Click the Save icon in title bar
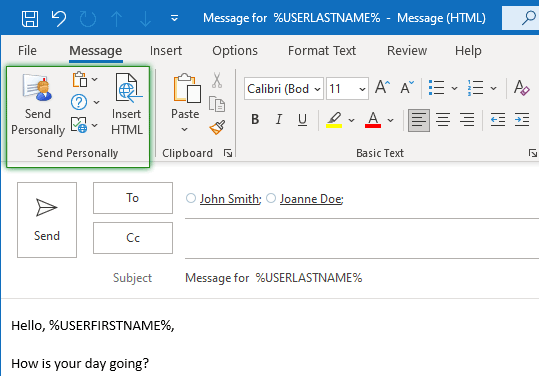Viewport: 539px width, 376px height. (x=30, y=18)
